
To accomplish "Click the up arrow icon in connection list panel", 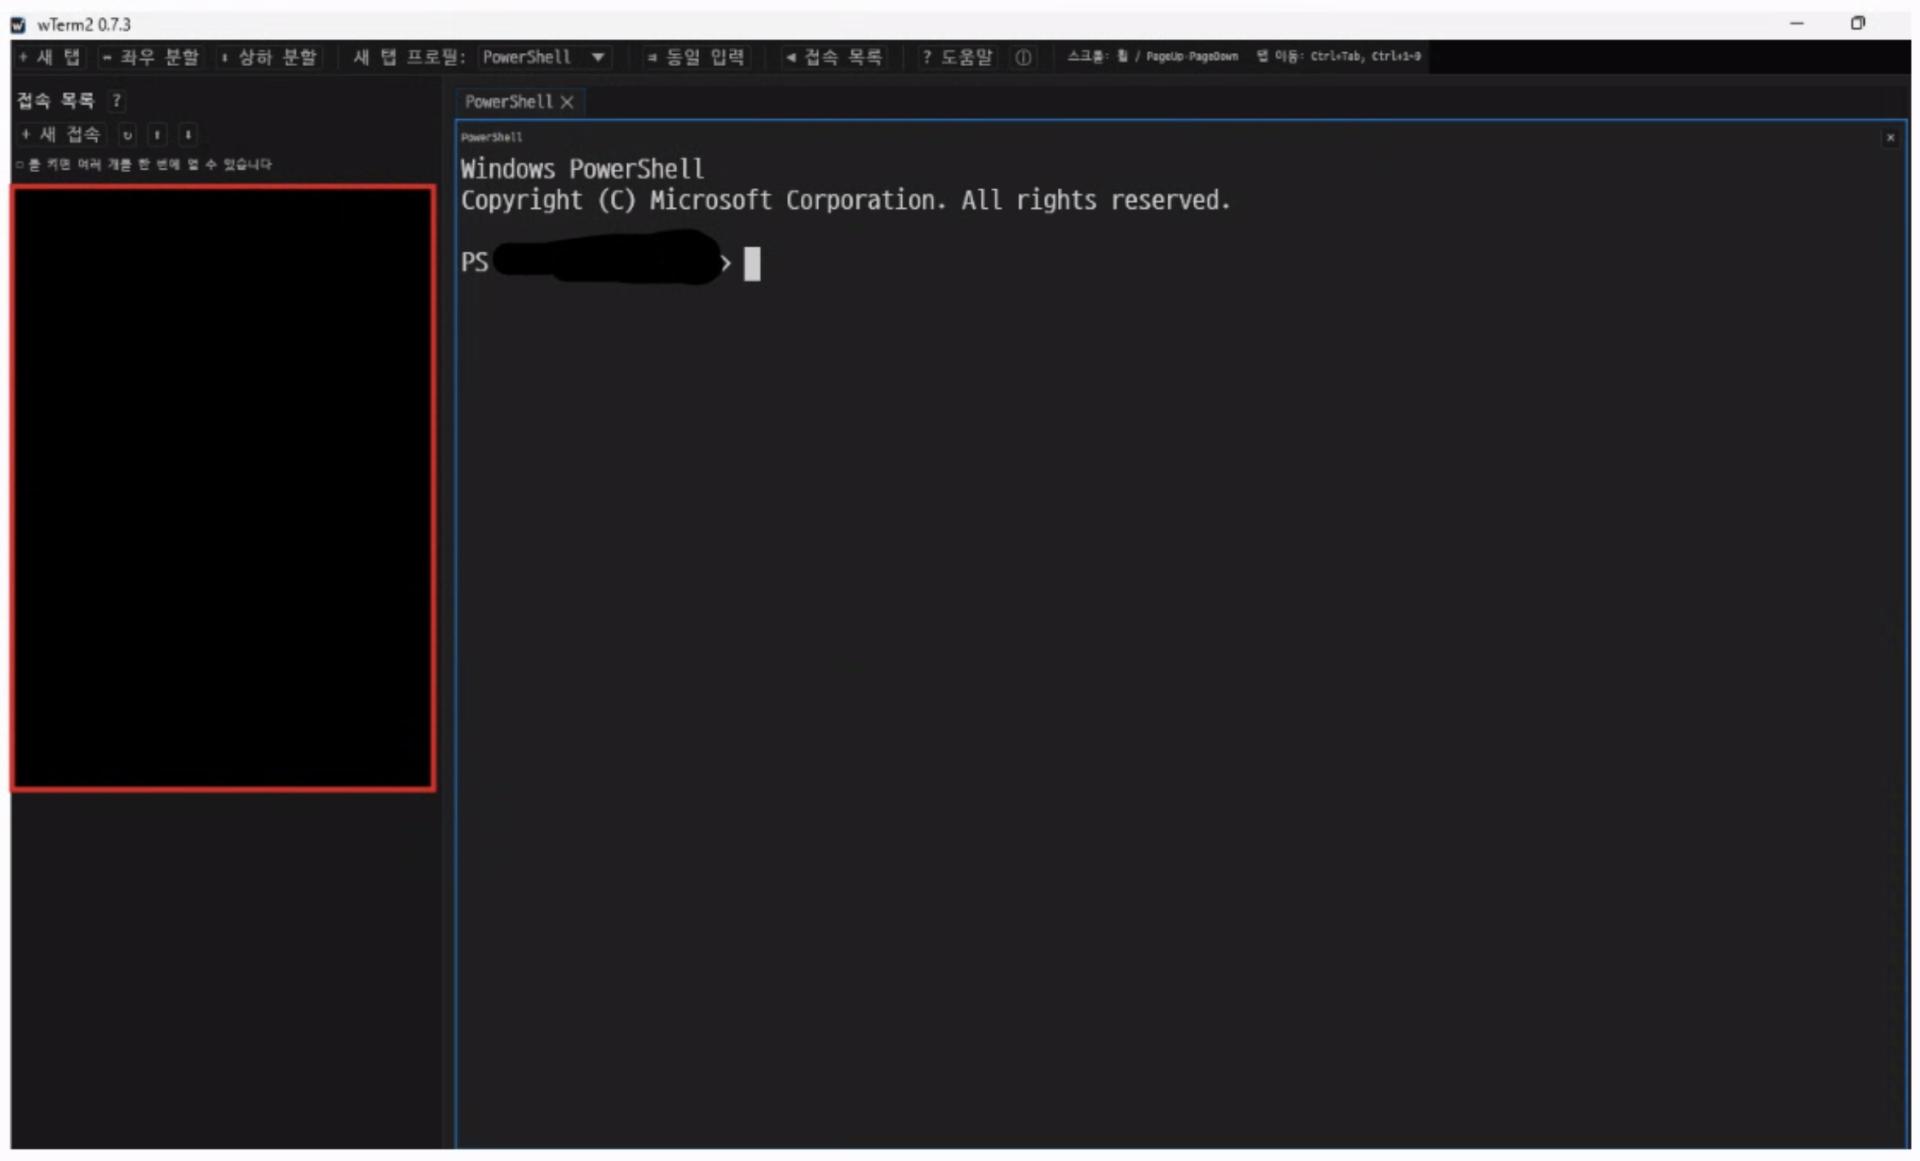I will (x=157, y=134).
